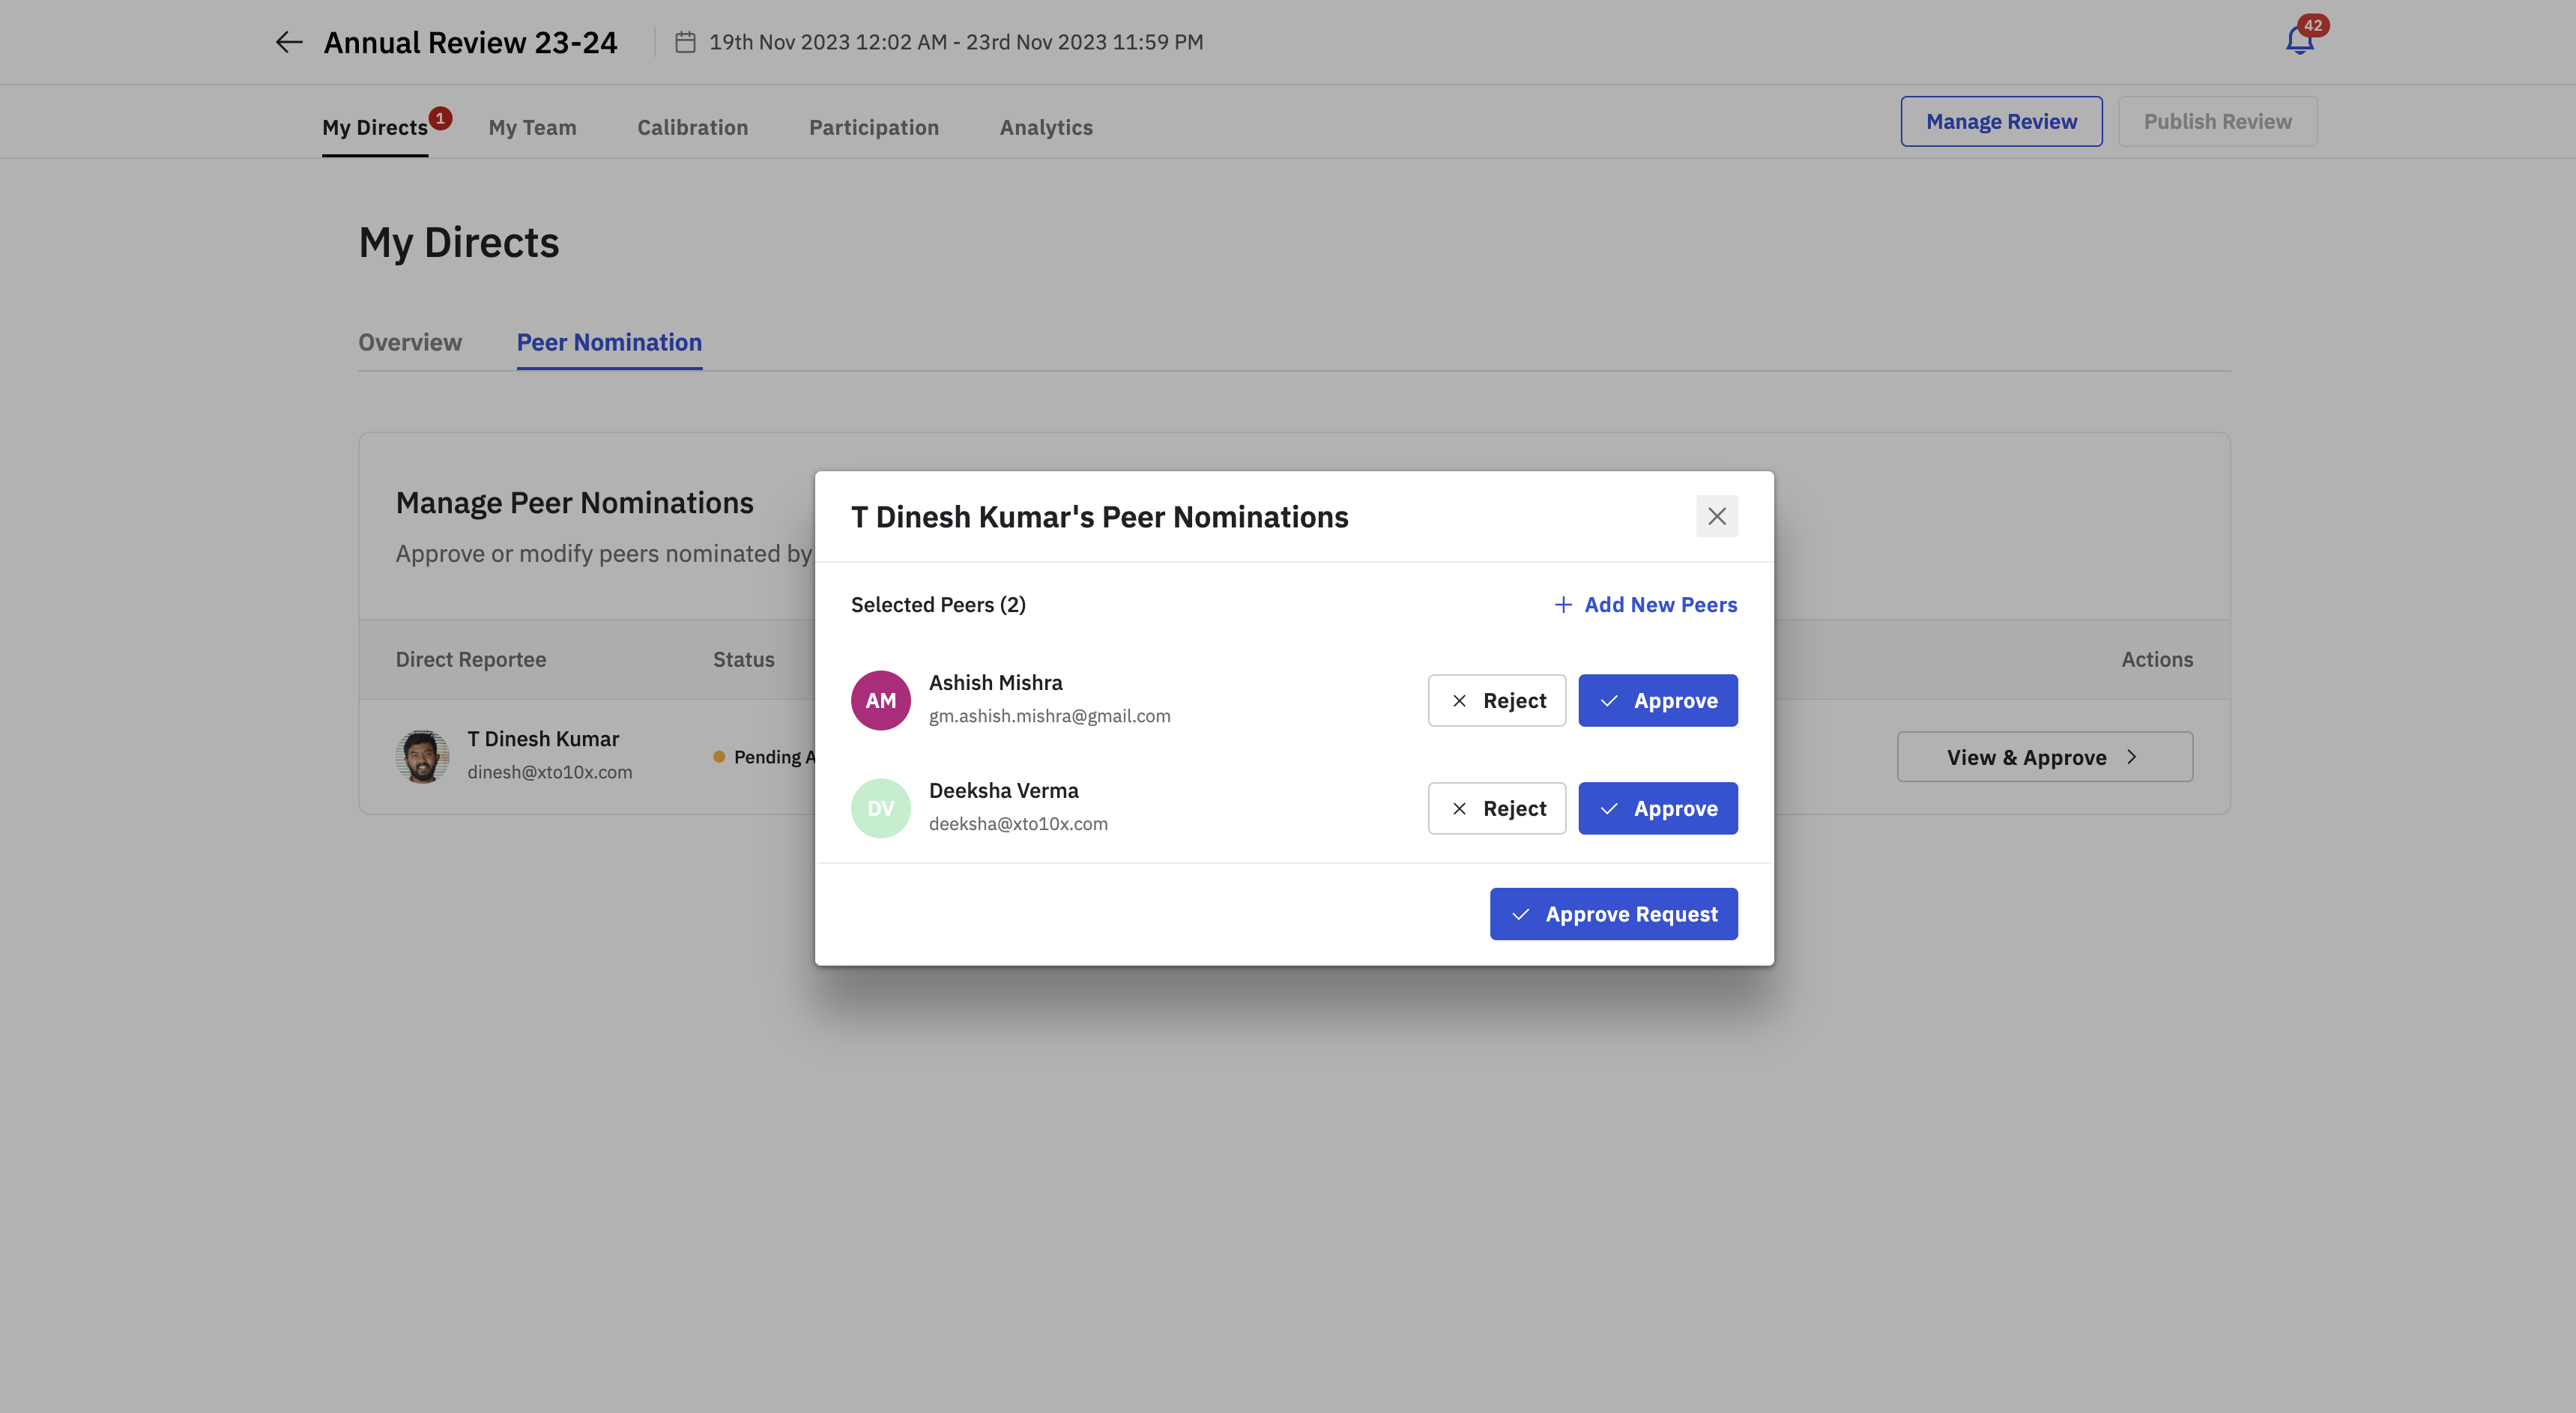This screenshot has width=2576, height=1413.
Task: Close the Peer Nominations dialog
Action: pyautogui.click(x=1716, y=516)
